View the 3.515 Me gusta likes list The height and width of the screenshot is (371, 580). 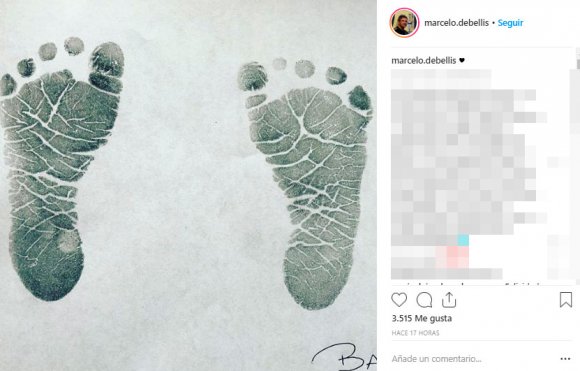point(422,318)
